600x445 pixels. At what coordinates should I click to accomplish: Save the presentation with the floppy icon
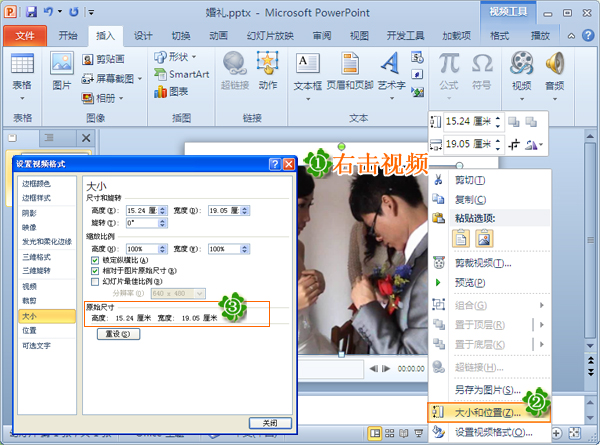point(31,12)
